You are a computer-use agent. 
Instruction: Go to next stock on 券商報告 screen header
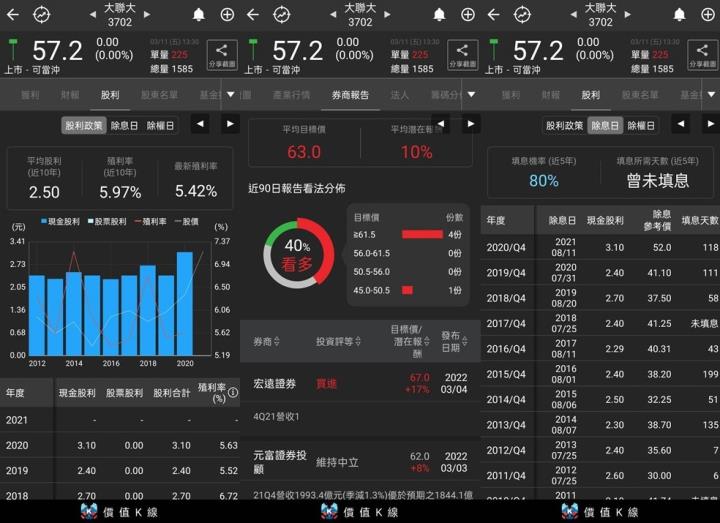pyautogui.click(x=387, y=15)
